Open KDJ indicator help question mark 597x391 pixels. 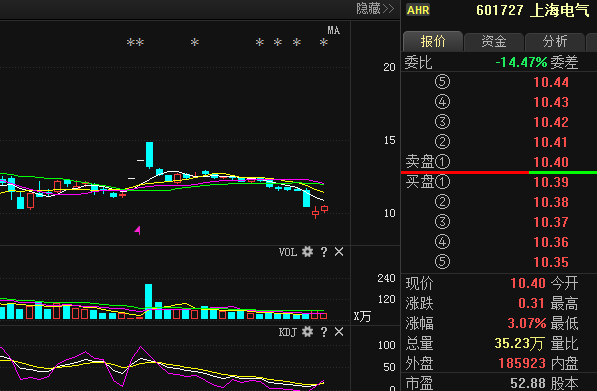click(324, 332)
